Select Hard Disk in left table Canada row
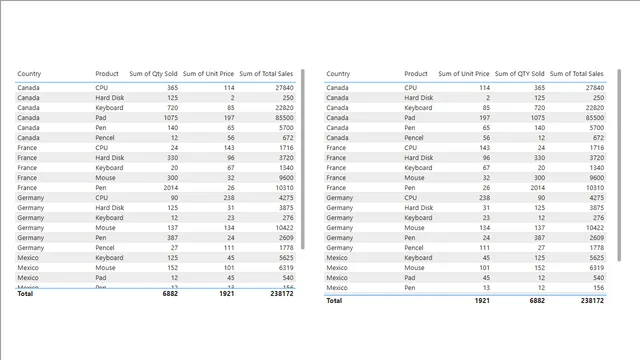 point(110,98)
